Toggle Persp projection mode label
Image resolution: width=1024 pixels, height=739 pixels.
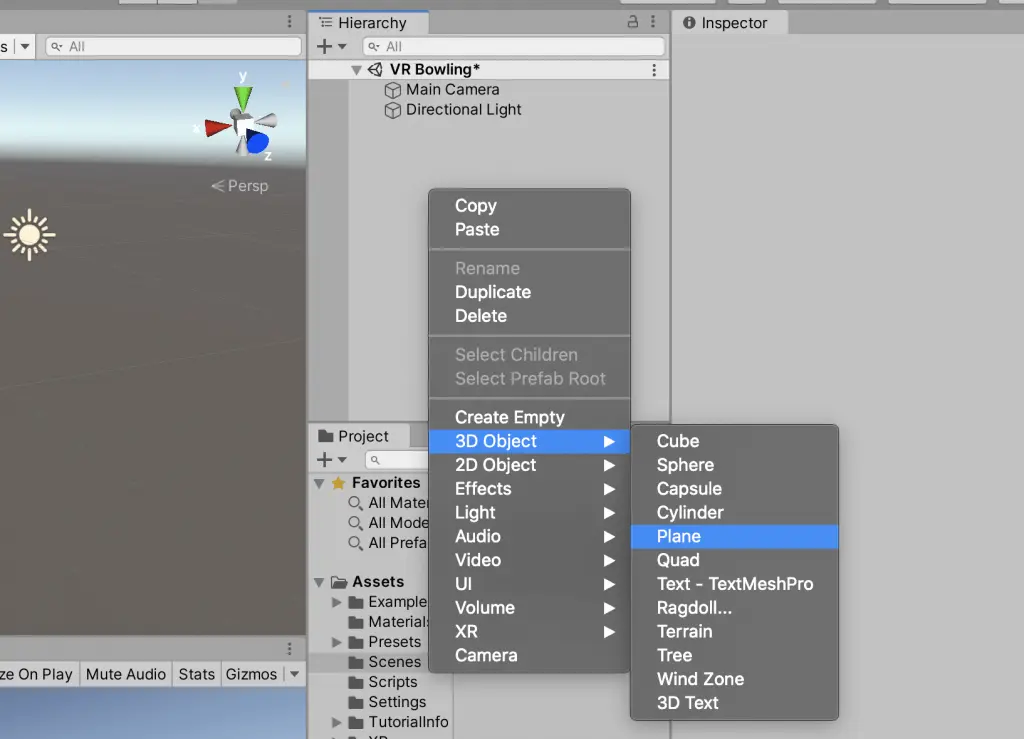click(240, 186)
